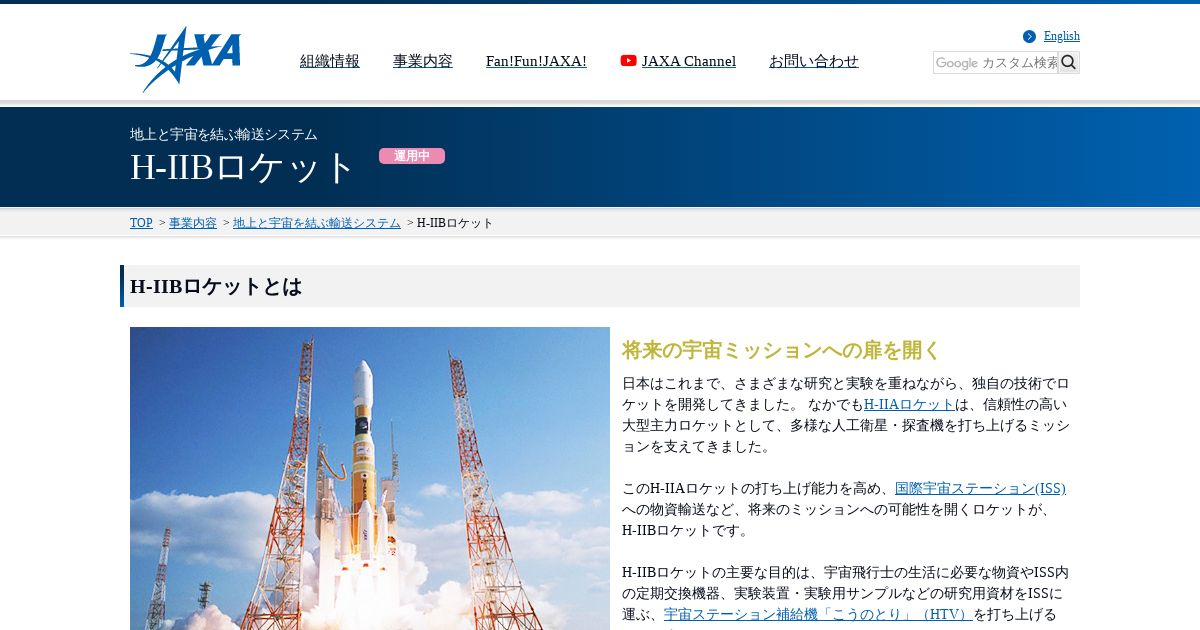Click current breadcrumb item H-IIBロケット
This screenshot has width=1200, height=630.
click(x=455, y=223)
